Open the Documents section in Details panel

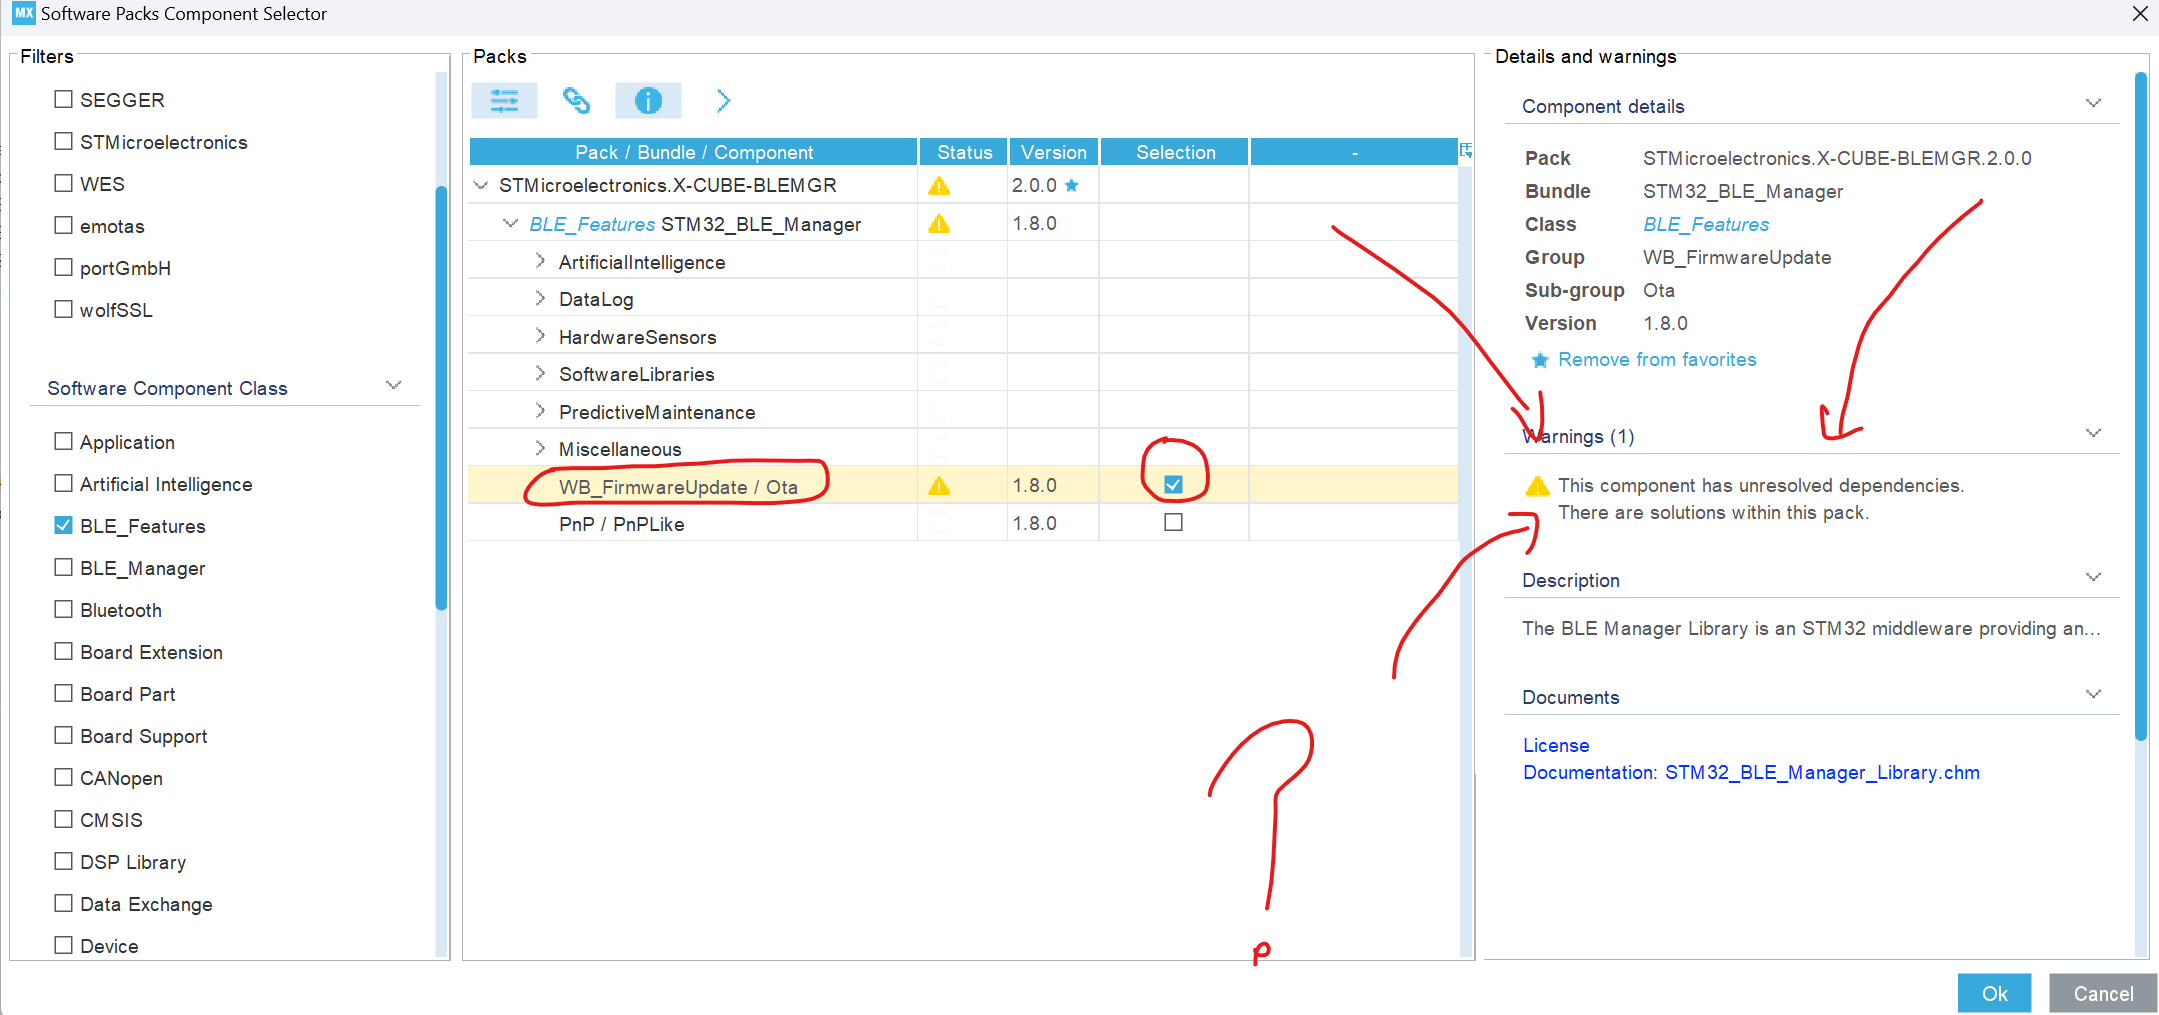2095,692
